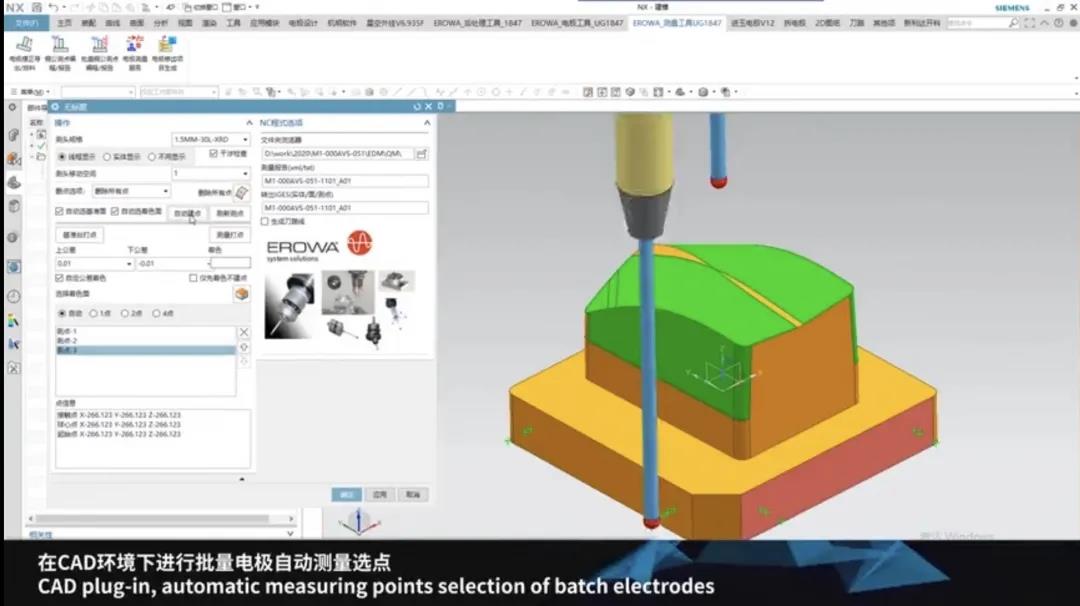Expand the upper tolerance 0.01 dropdown
This screenshot has width=1080, height=606.
coord(129,264)
